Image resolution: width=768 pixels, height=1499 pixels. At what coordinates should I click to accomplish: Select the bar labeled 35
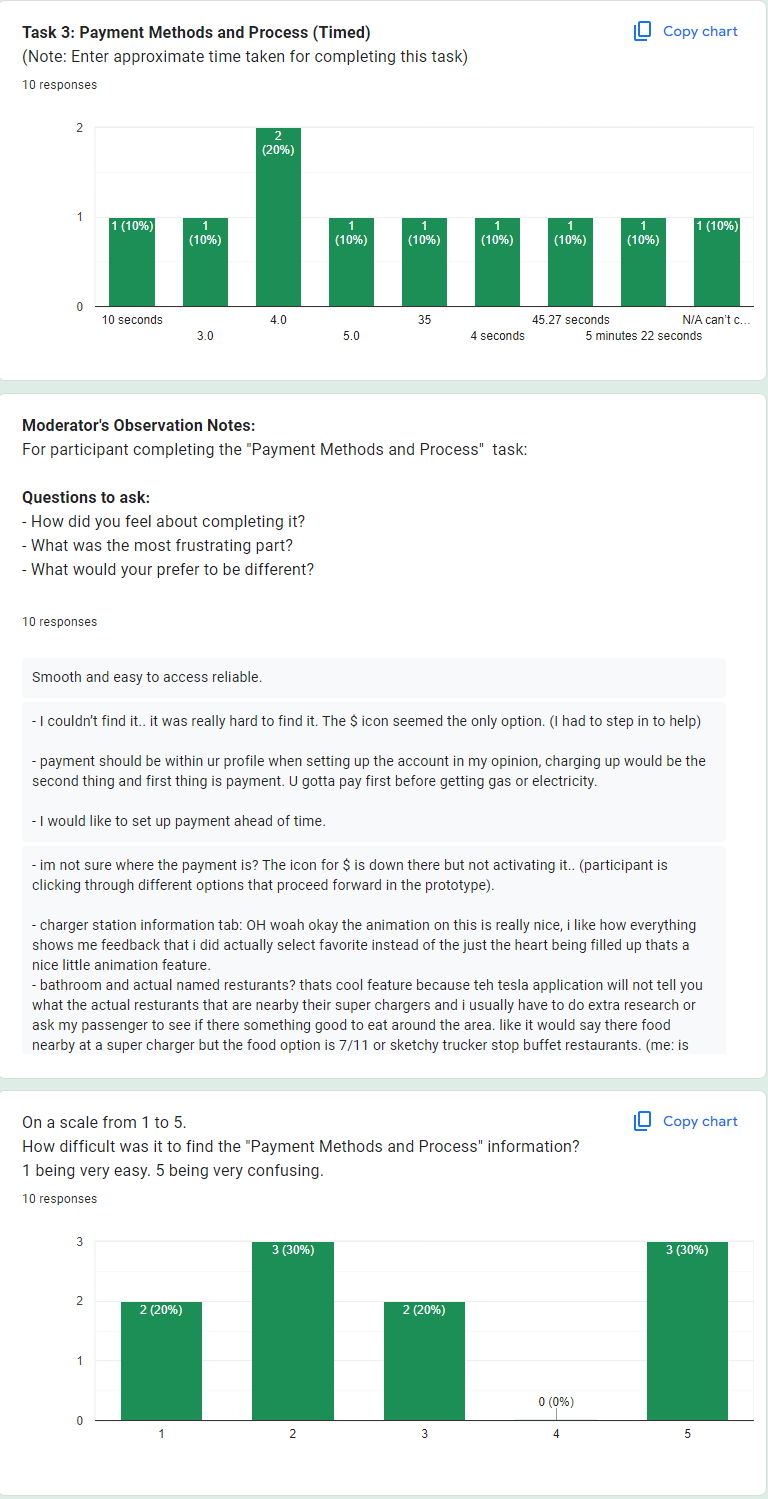pyautogui.click(x=424, y=262)
